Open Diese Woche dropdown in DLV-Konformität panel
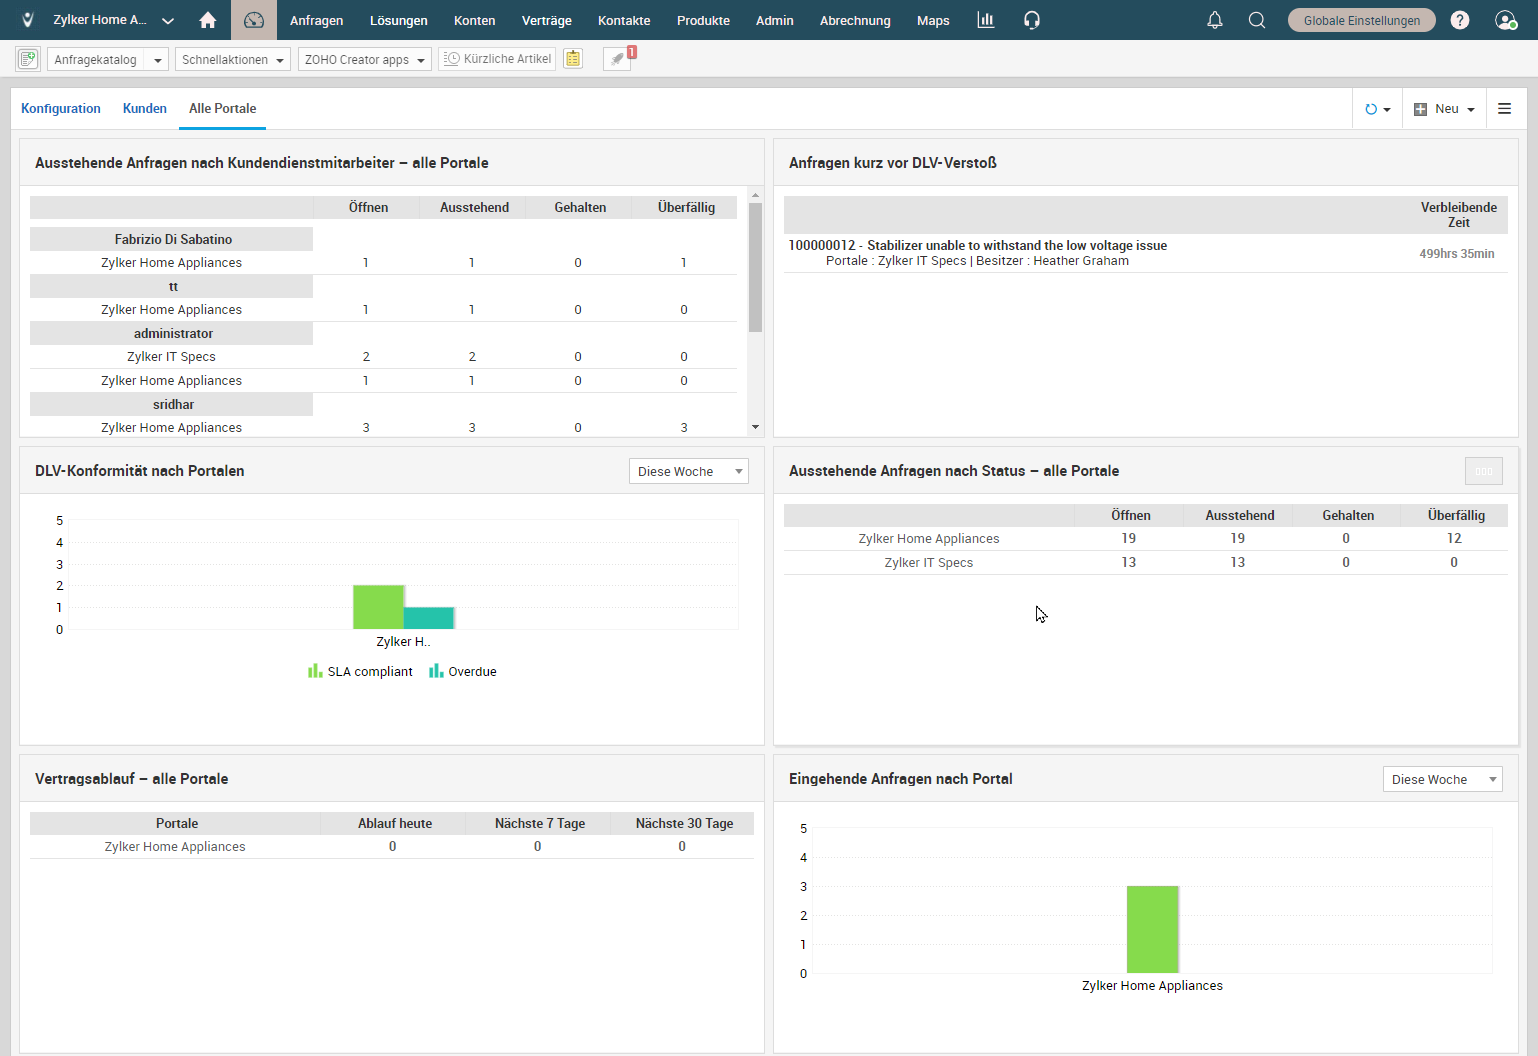The height and width of the screenshot is (1056, 1538). 688,471
